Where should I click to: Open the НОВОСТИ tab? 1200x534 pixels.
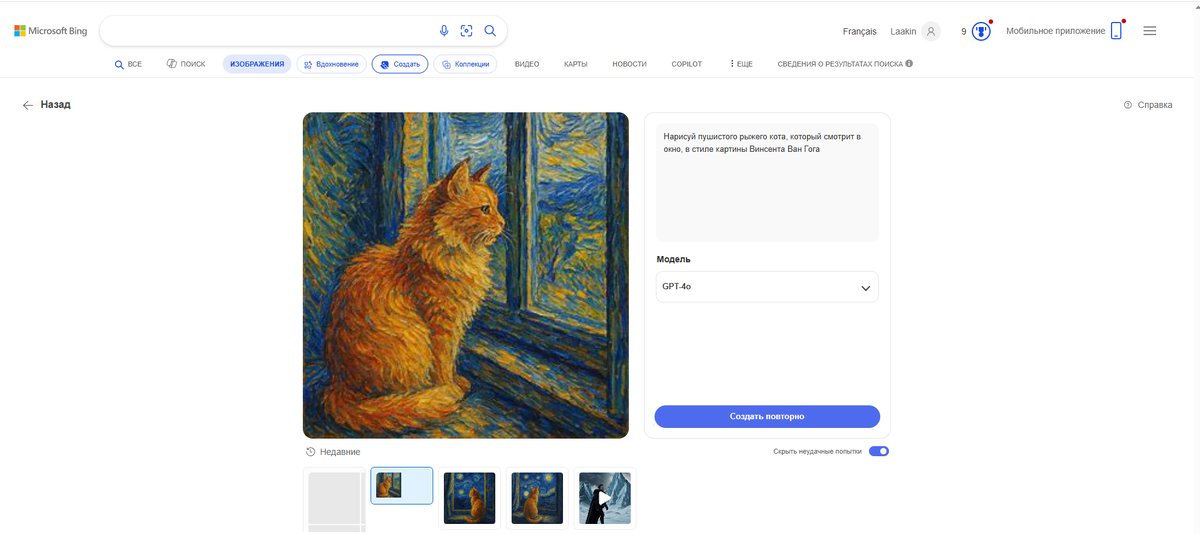click(x=629, y=64)
